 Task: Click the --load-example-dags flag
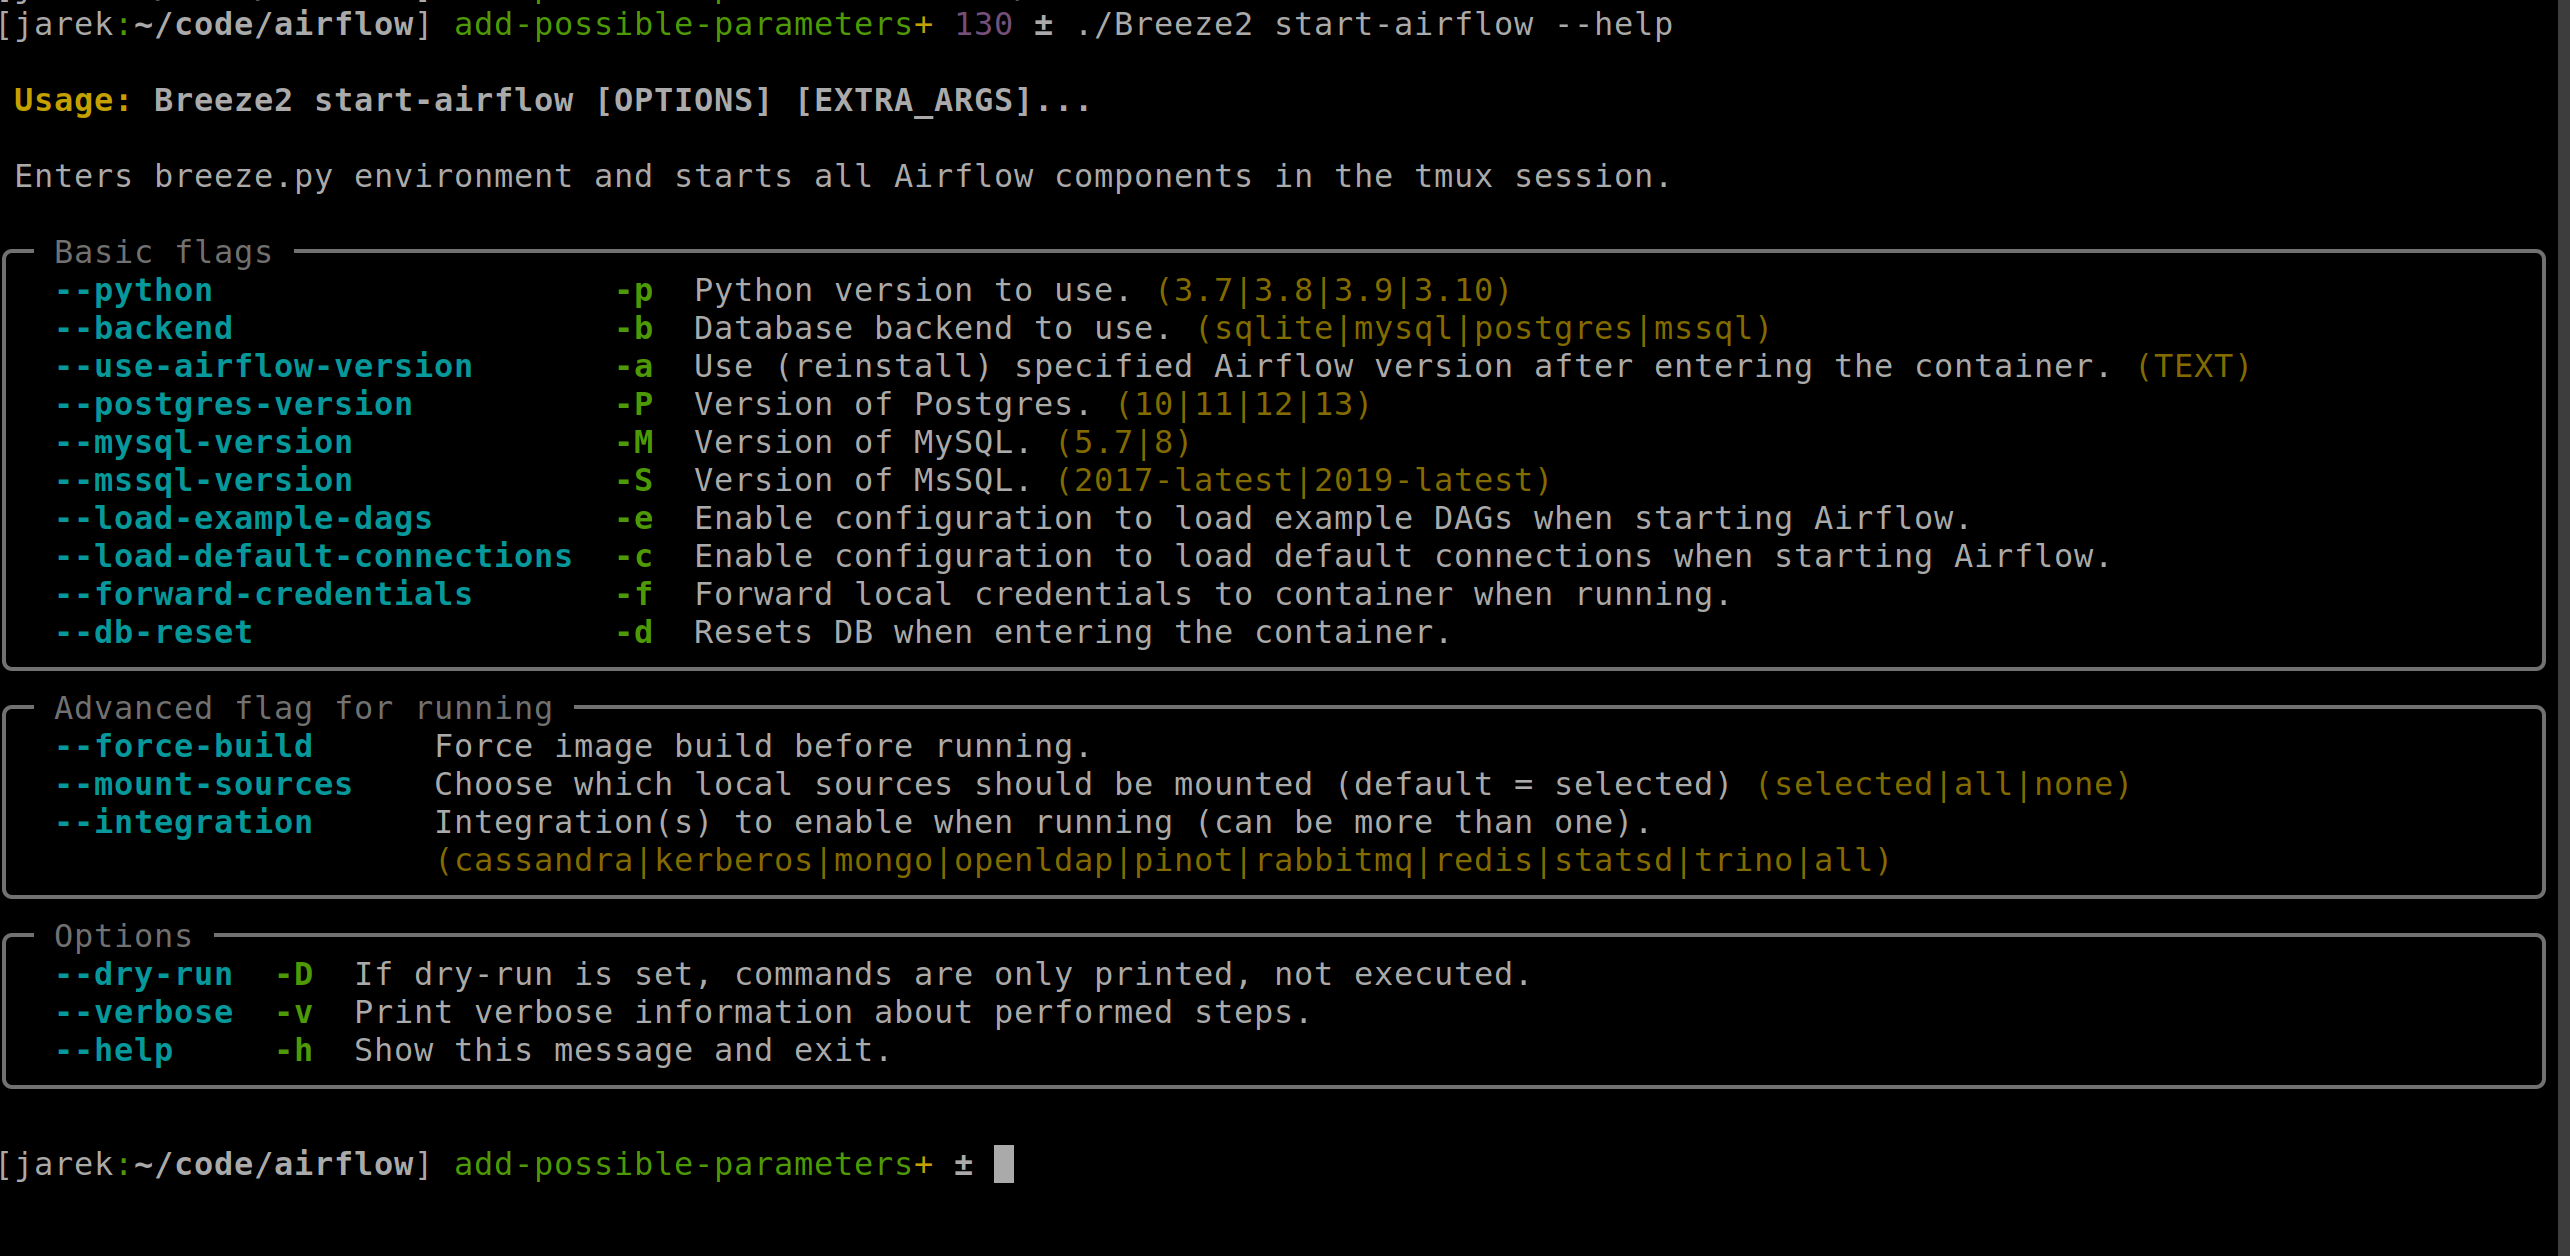[x=243, y=519]
